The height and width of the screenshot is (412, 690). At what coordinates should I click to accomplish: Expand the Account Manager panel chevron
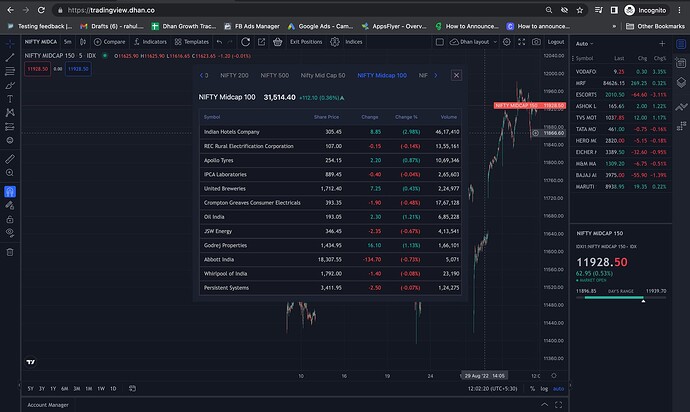(544, 405)
